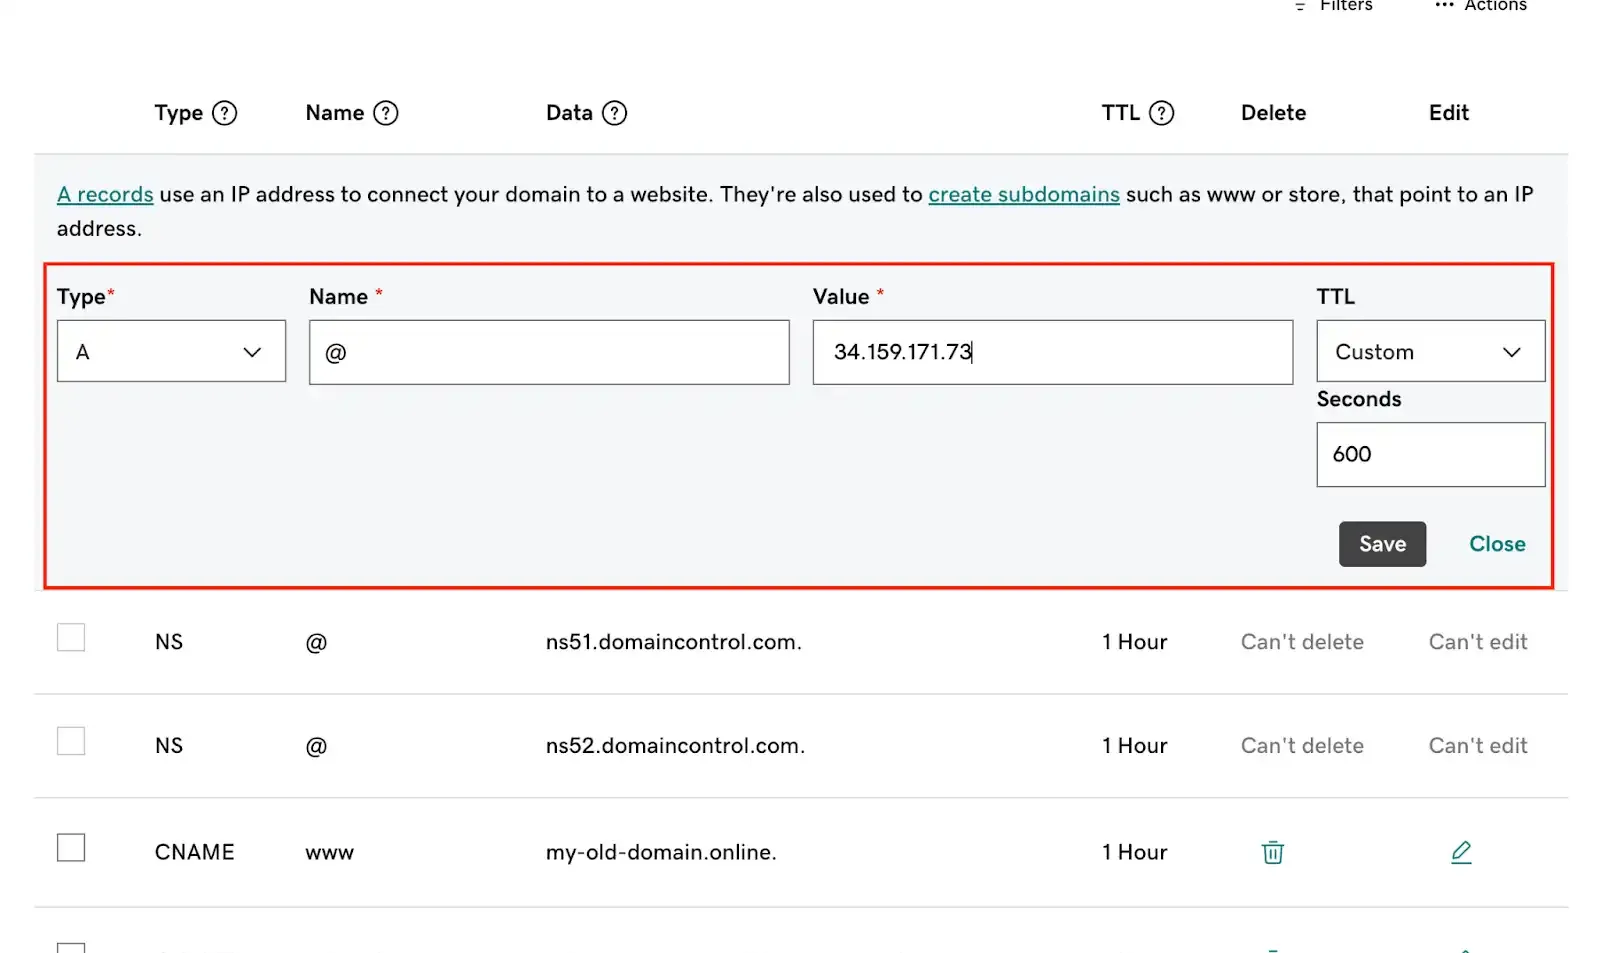Click the help icon next to Type header
Image resolution: width=1600 pixels, height=953 pixels.
tap(225, 113)
